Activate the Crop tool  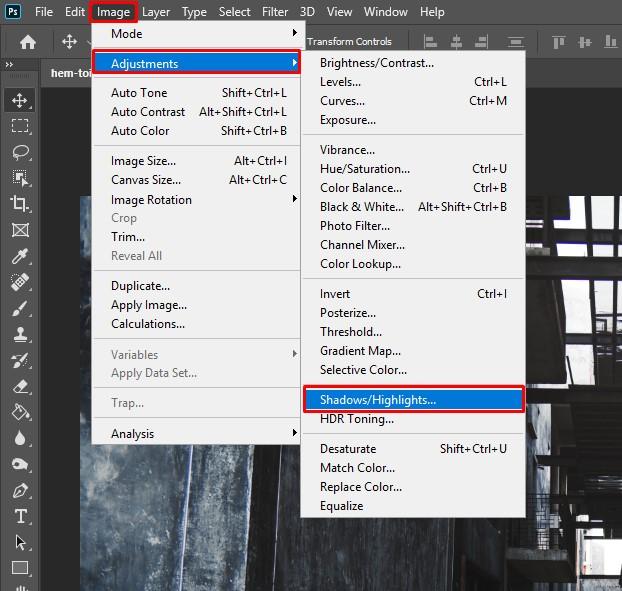pos(20,203)
